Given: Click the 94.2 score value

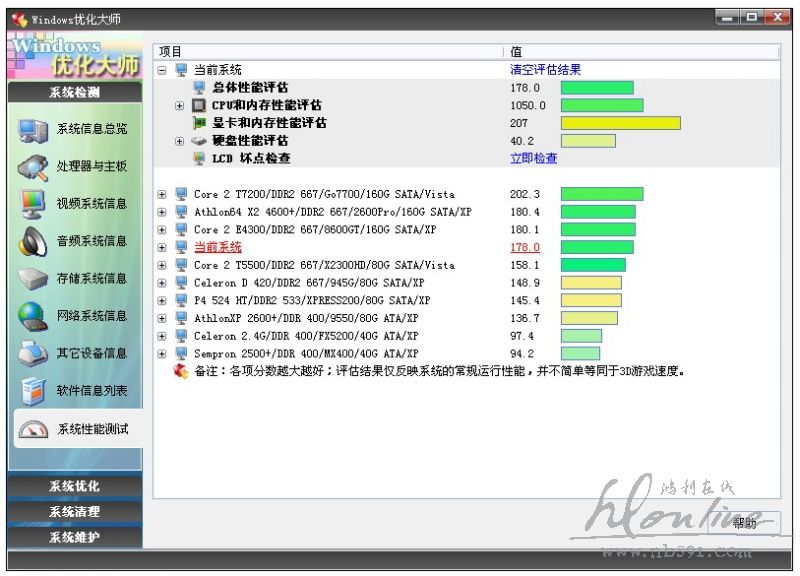Looking at the screenshot, I should click(522, 354).
